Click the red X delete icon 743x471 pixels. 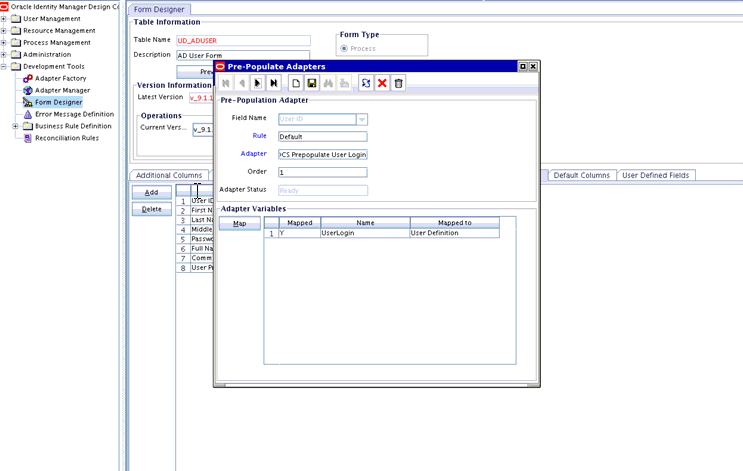click(382, 83)
